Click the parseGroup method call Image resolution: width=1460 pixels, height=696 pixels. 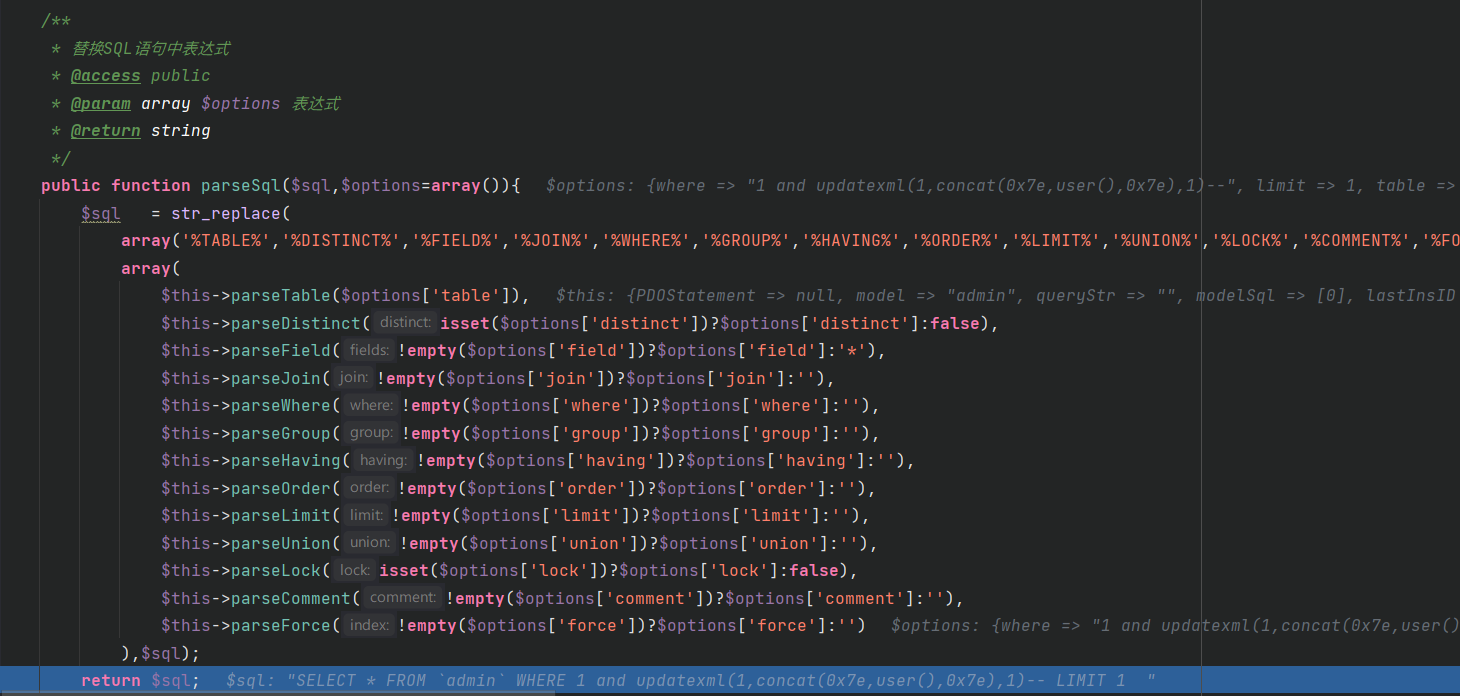click(x=281, y=434)
